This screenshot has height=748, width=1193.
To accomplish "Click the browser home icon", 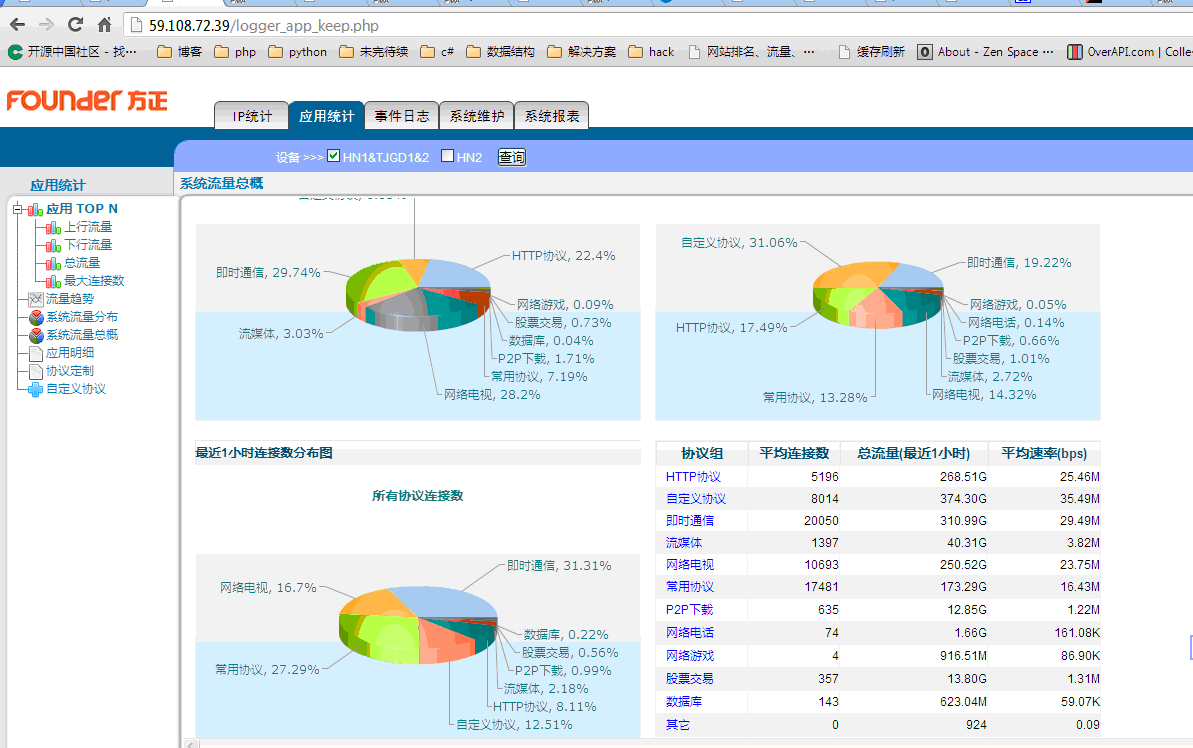I will click(105, 25).
